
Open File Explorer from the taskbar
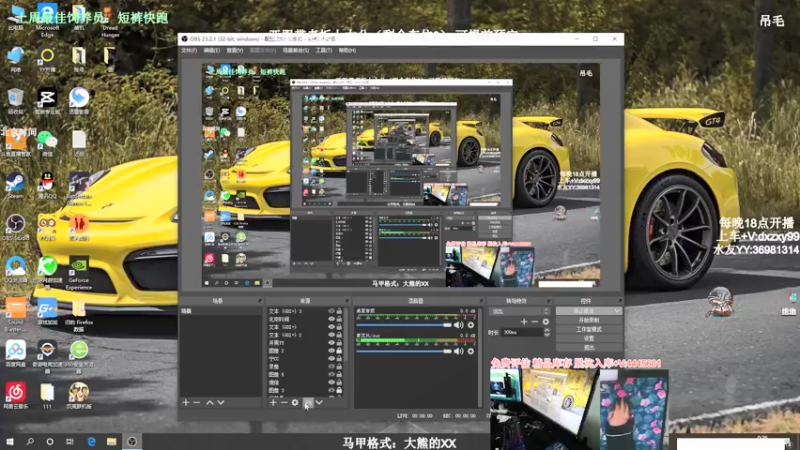click(111, 441)
